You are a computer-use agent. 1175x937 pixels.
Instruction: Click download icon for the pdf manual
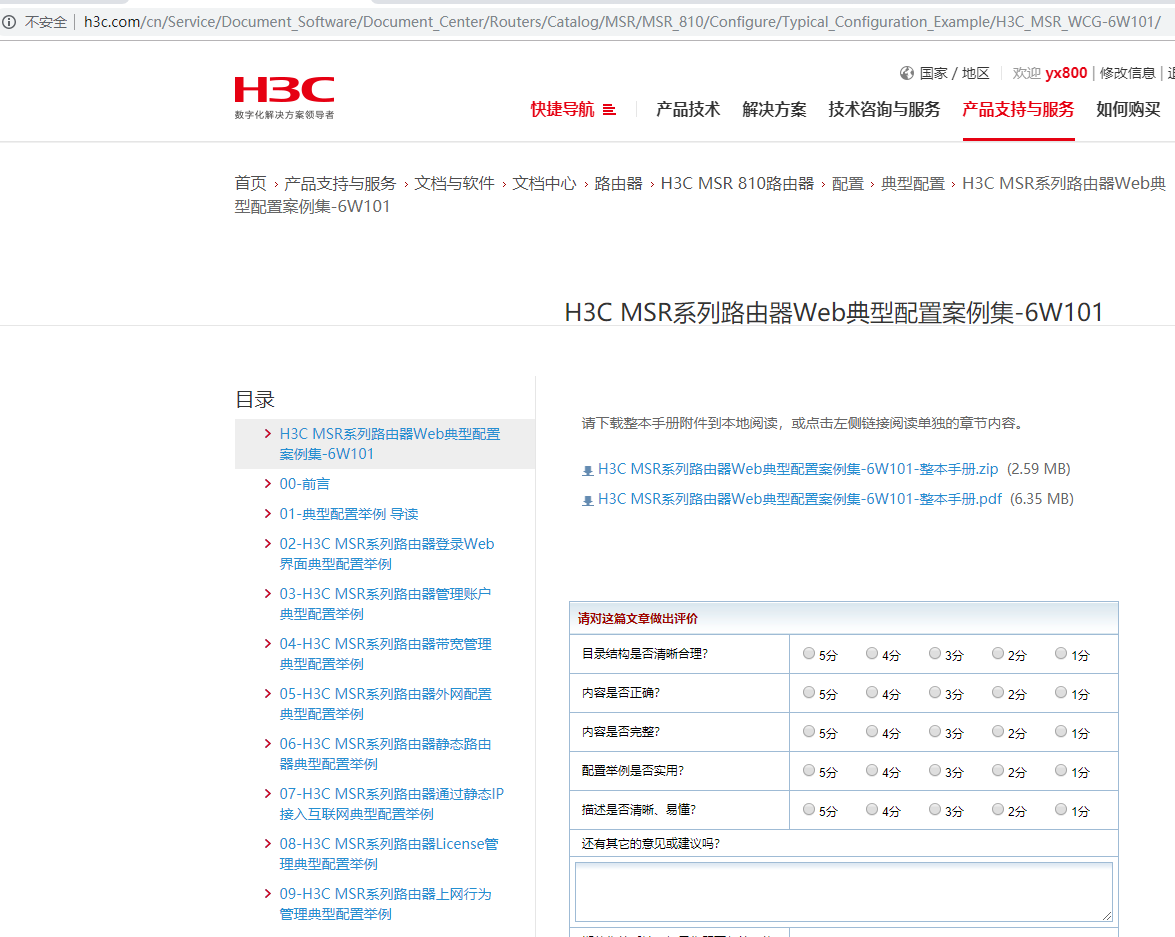[x=588, y=501]
